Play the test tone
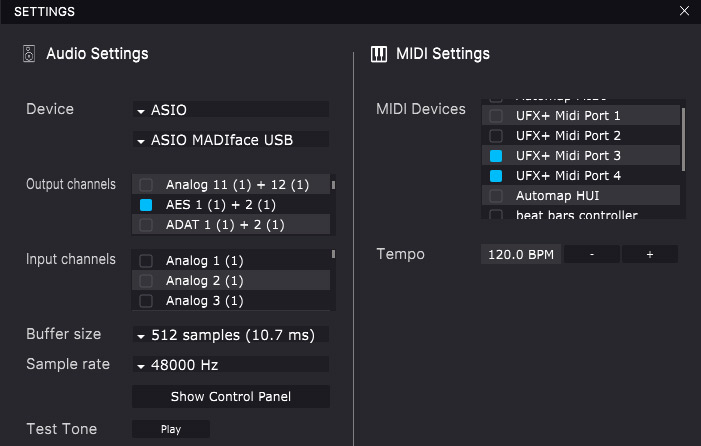This screenshot has height=446, width=701. 171,429
